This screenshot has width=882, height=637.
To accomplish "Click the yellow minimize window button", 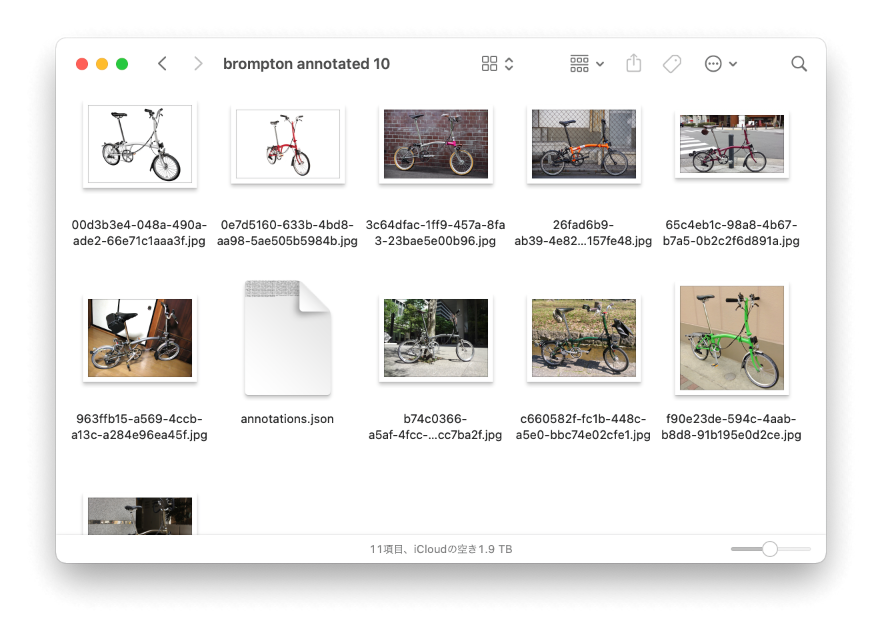I will (x=102, y=64).
